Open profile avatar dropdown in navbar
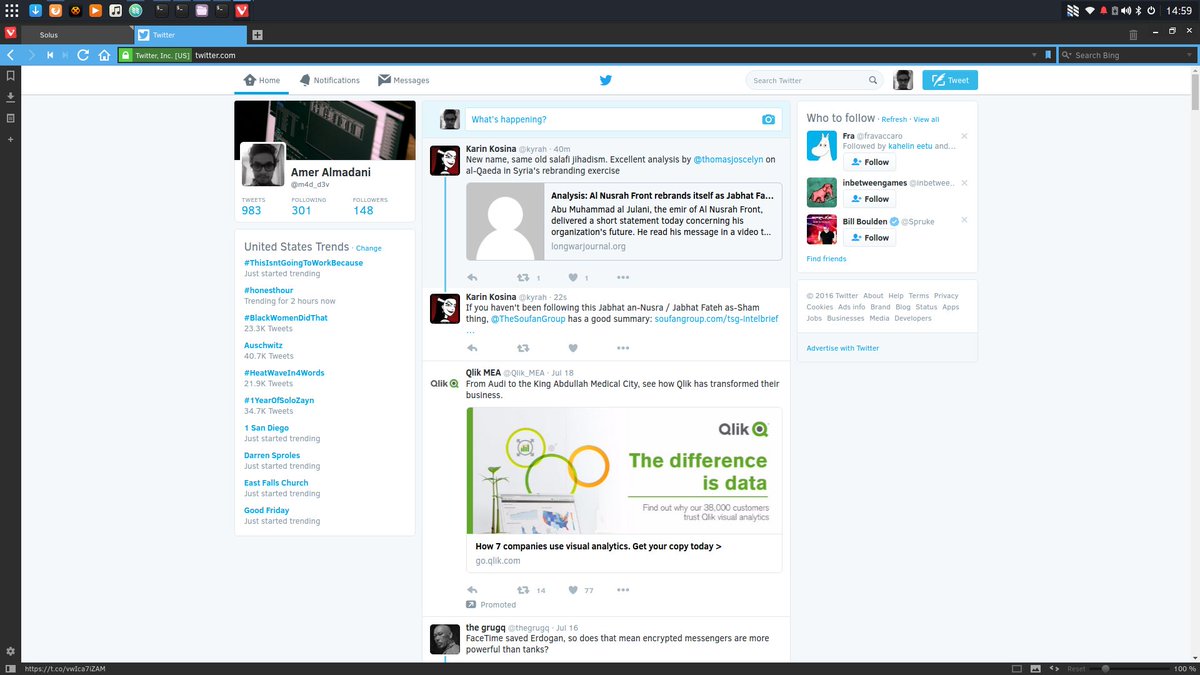The image size is (1200, 675). point(903,80)
